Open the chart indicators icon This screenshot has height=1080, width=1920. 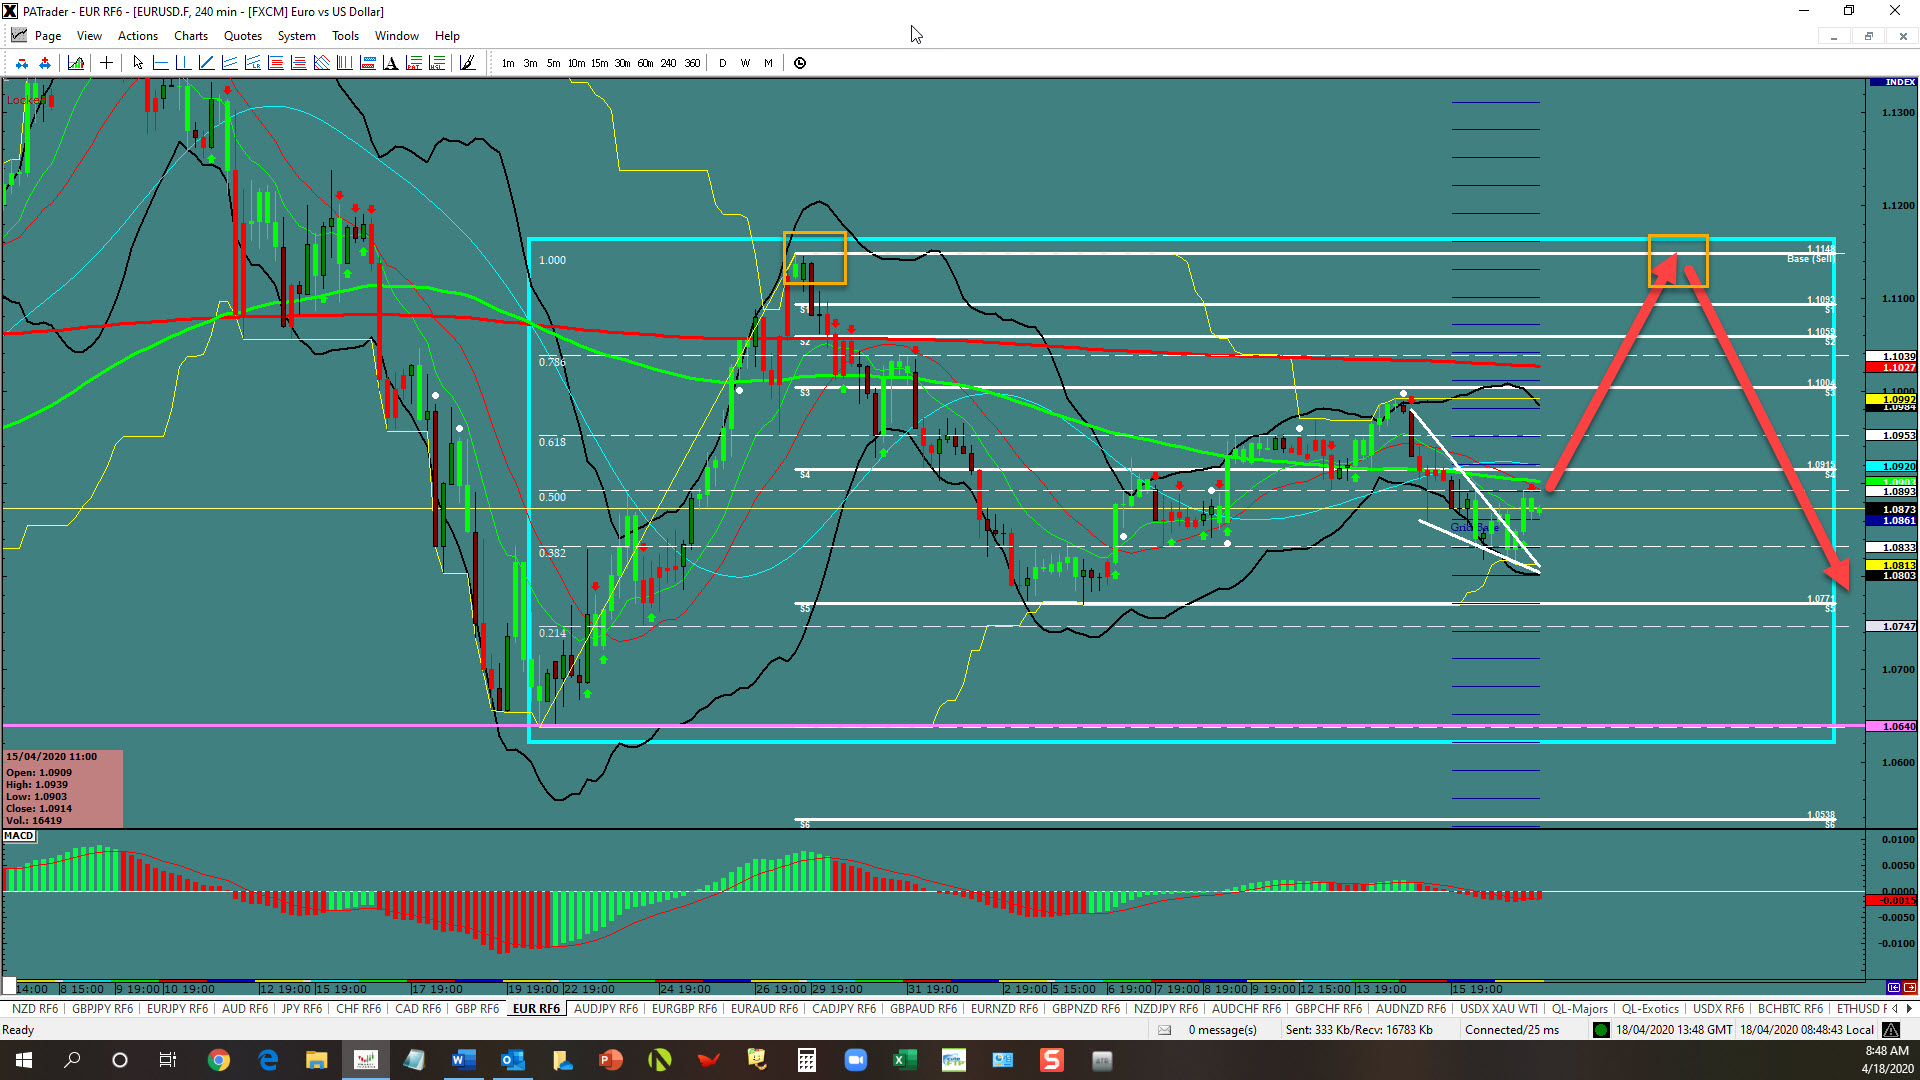pos(76,63)
